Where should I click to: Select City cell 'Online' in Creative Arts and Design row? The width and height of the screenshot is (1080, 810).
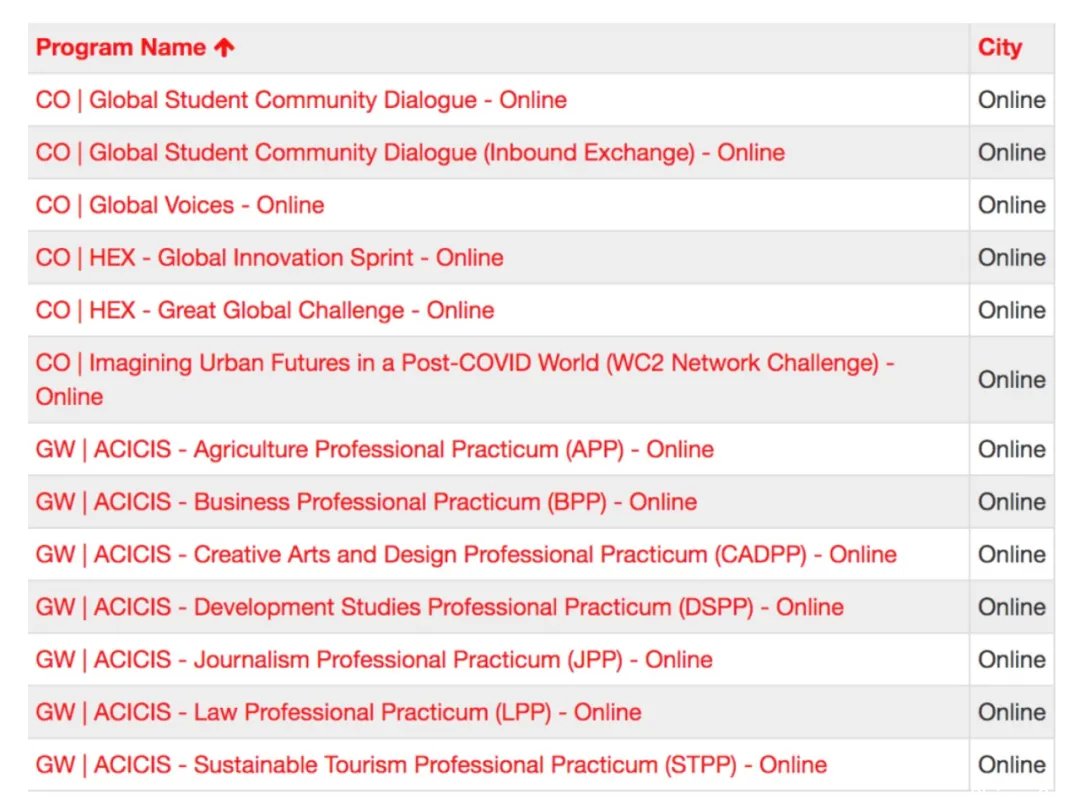pyautogui.click(x=1012, y=554)
